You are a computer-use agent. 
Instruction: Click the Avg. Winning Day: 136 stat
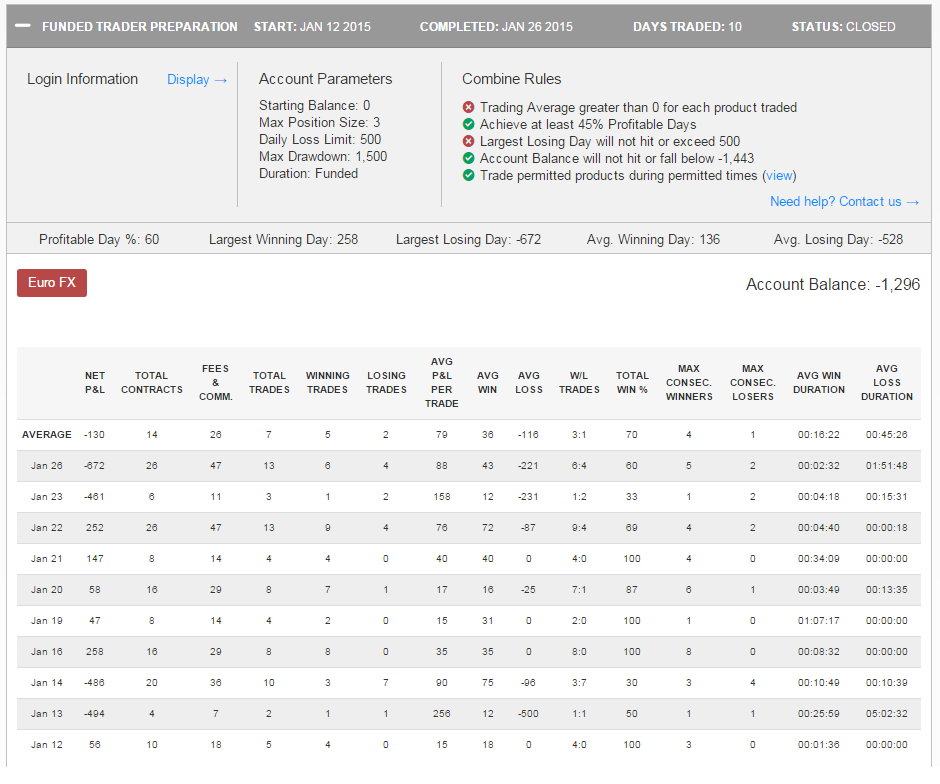point(653,240)
